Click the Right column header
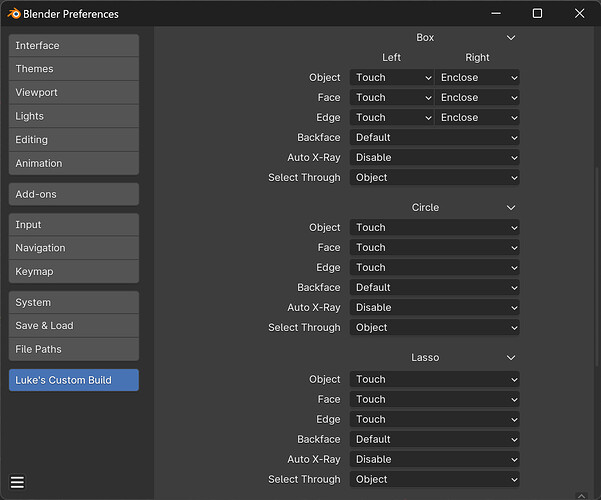Screen dimensions: 601x500 coord(477,58)
